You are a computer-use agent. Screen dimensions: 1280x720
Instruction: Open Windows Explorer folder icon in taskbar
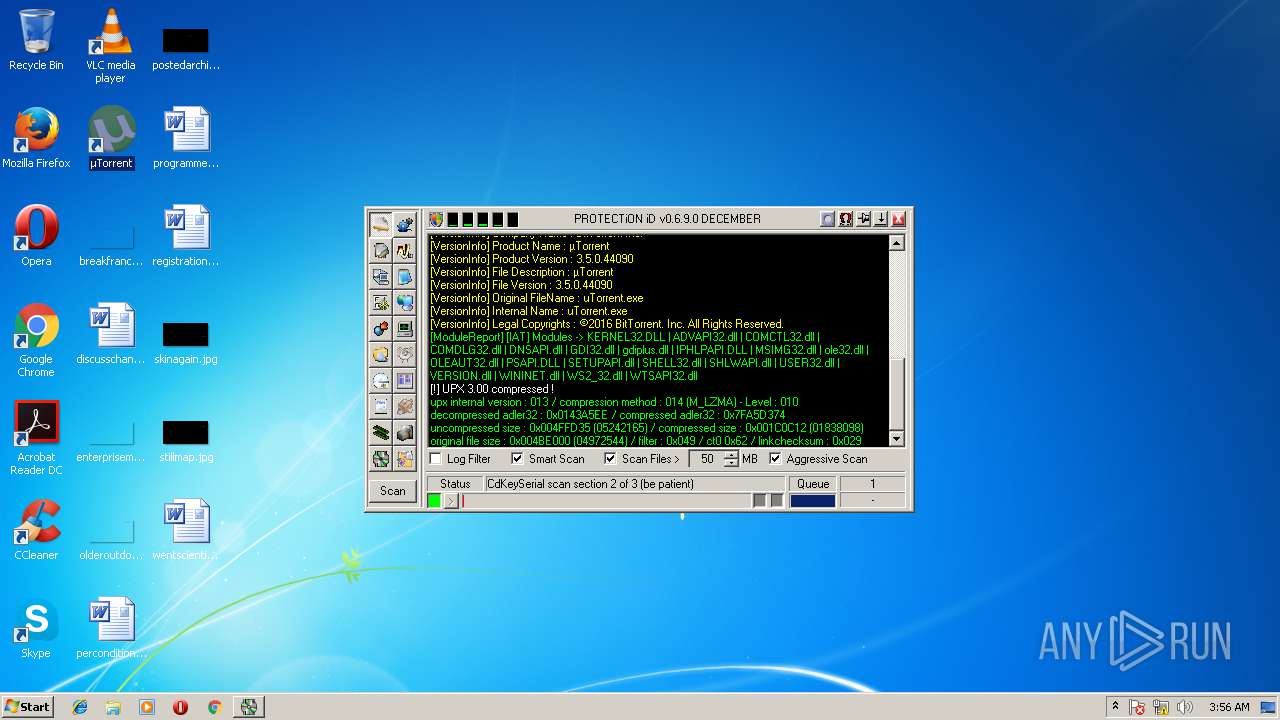[113, 707]
